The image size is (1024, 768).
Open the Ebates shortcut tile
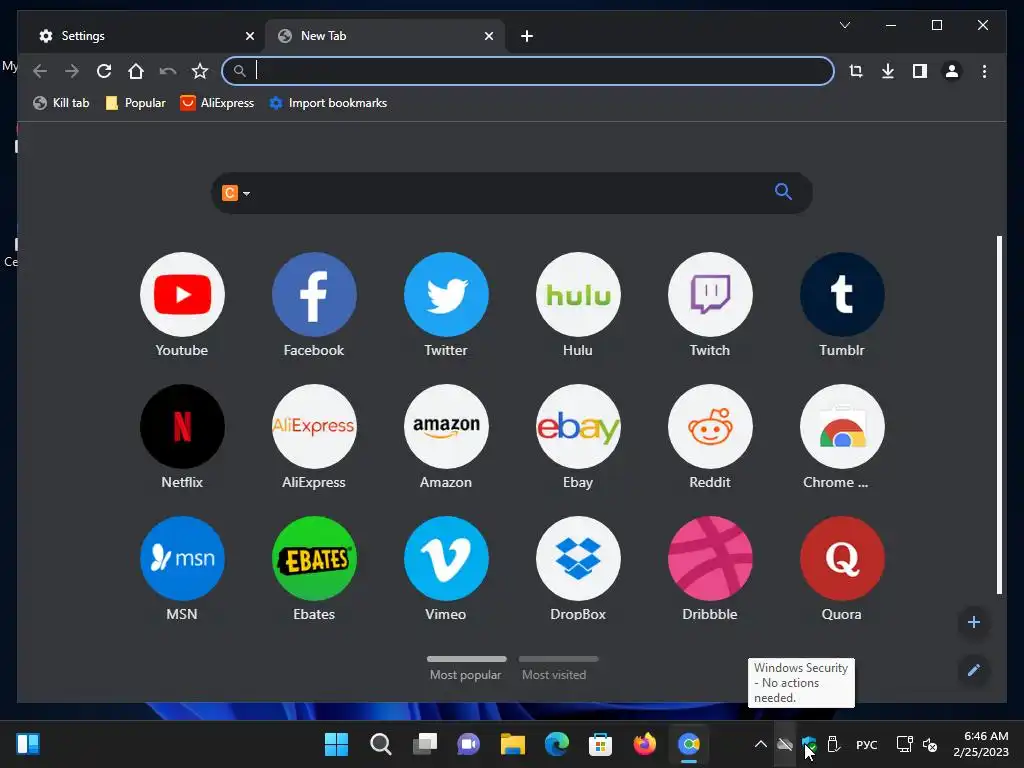pyautogui.click(x=314, y=558)
